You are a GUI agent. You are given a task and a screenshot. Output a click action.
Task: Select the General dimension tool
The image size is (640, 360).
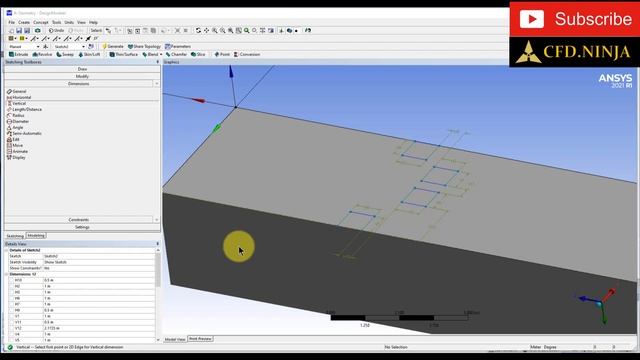click(16, 91)
